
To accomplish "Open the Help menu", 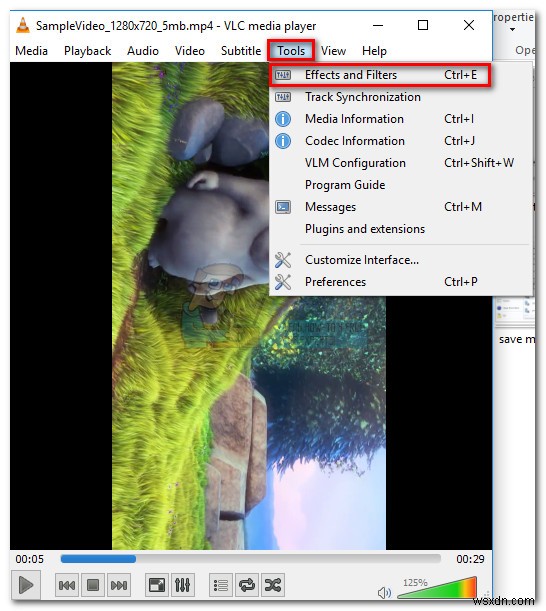I will coord(374,51).
